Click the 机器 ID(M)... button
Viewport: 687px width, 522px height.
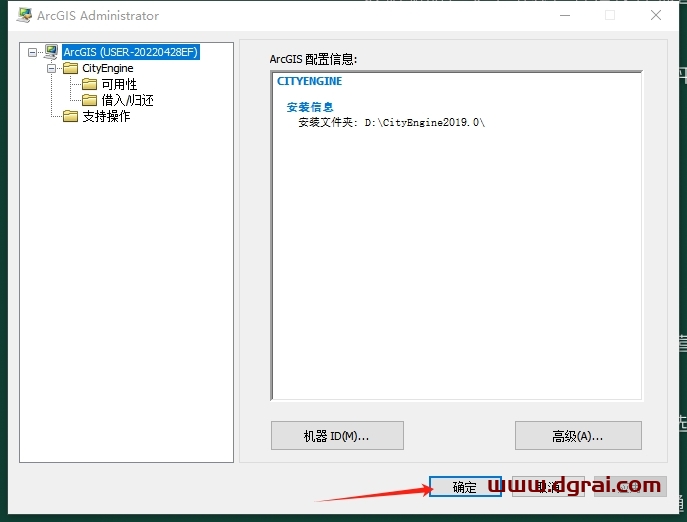tap(337, 436)
